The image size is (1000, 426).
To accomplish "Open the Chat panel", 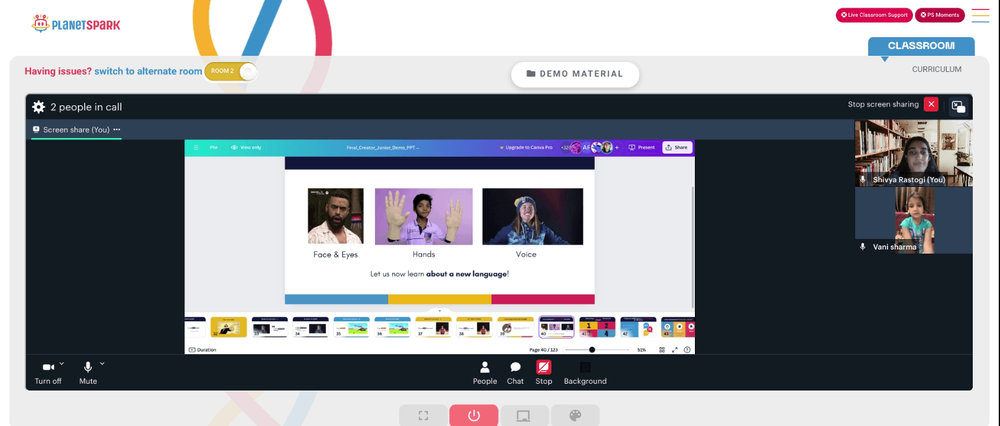I will (x=515, y=373).
